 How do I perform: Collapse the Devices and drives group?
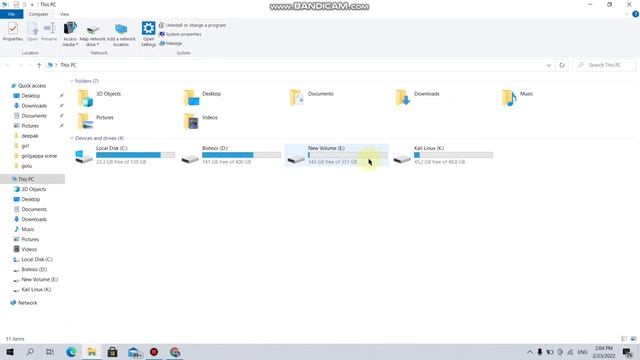pos(71,138)
